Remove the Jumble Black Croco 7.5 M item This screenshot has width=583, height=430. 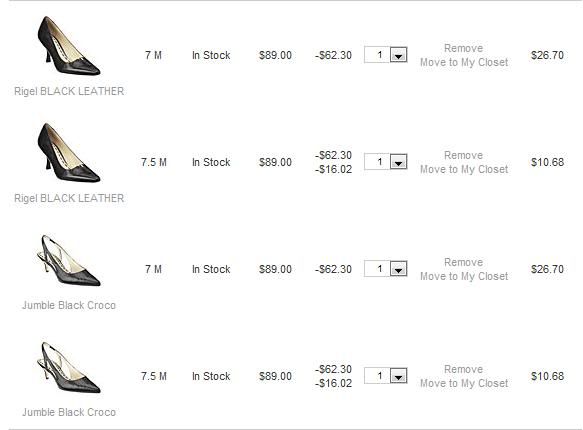coord(464,369)
